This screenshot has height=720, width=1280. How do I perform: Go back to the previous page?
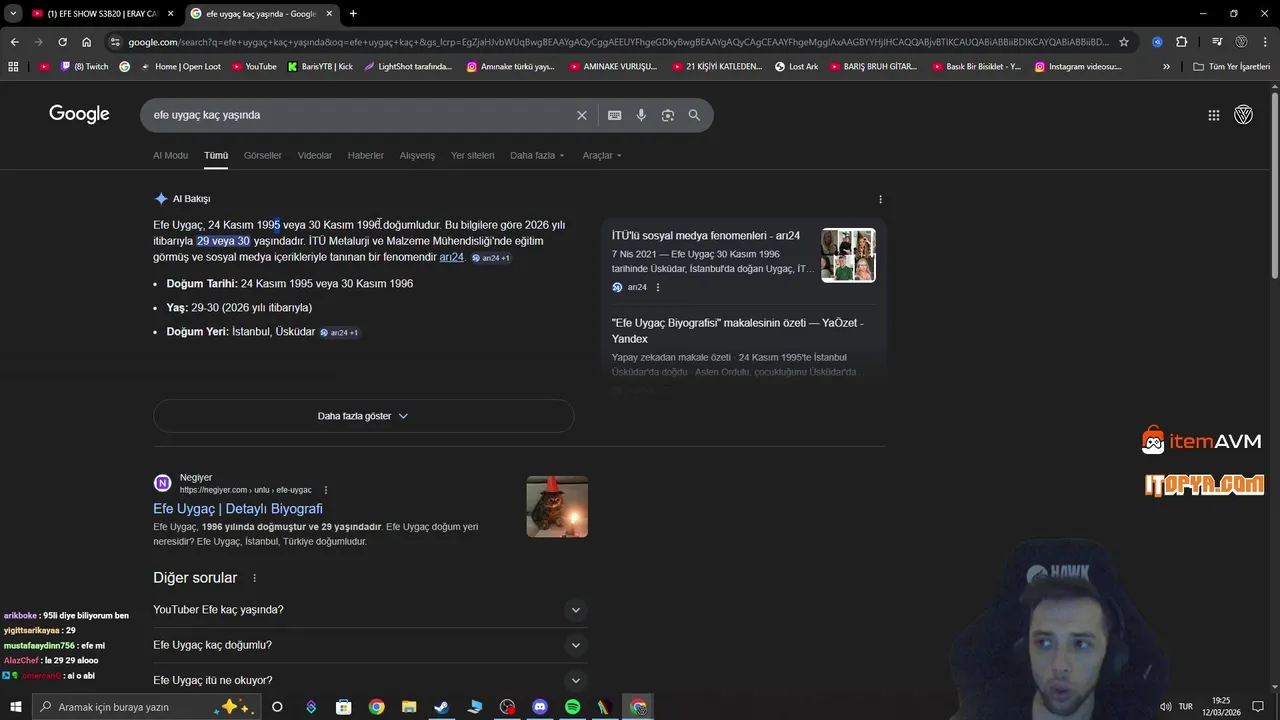(x=14, y=42)
